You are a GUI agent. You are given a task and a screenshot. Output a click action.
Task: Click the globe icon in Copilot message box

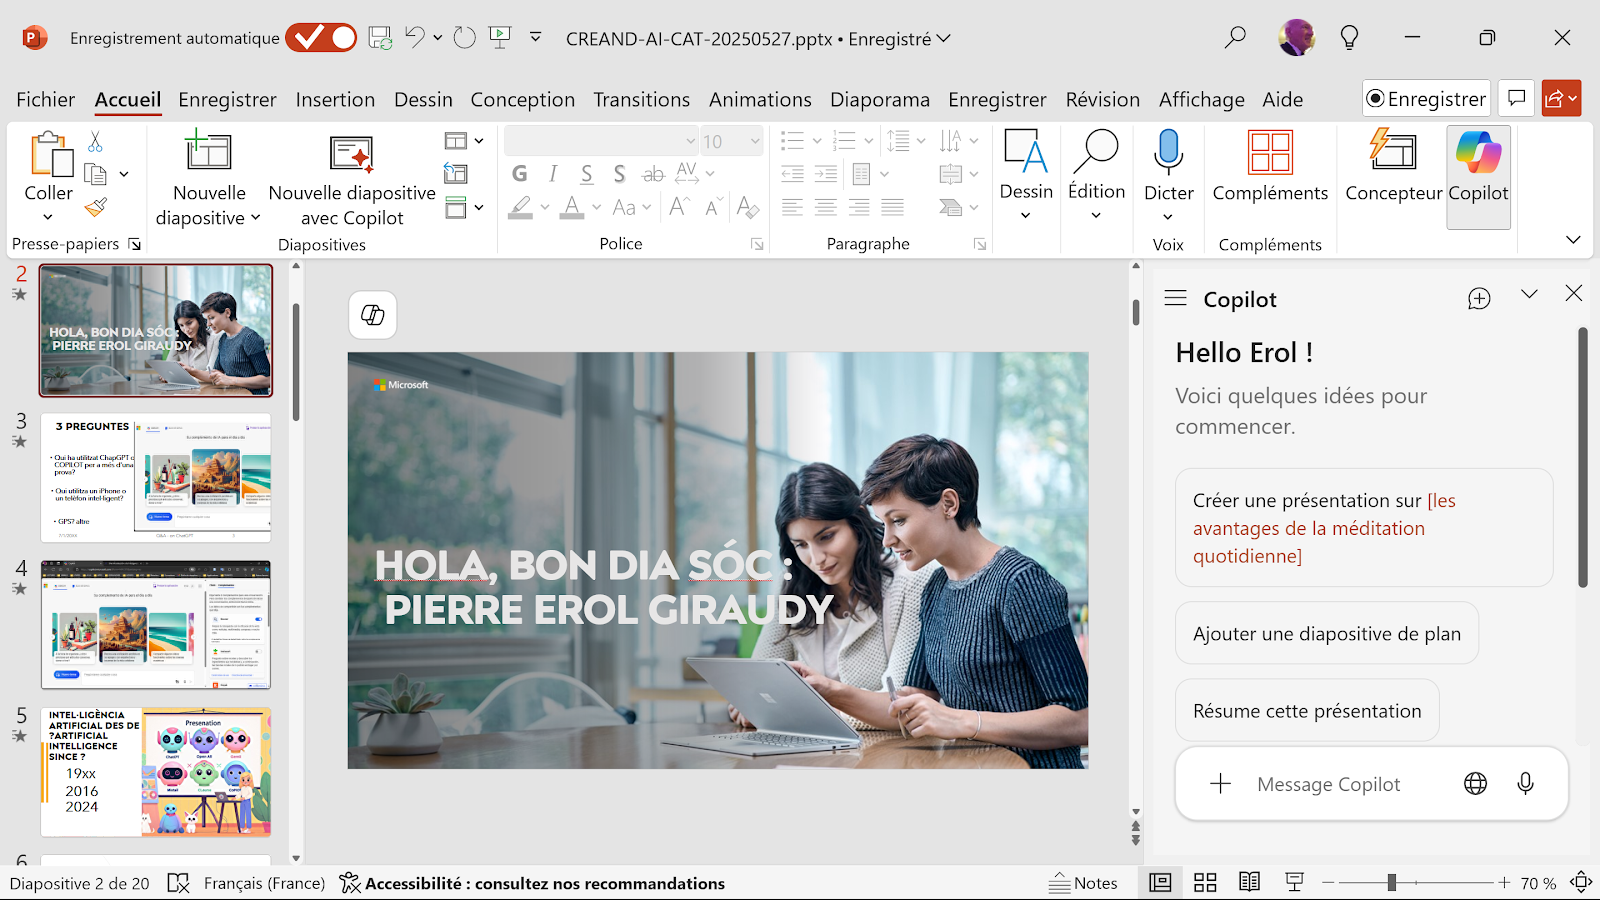1475,784
